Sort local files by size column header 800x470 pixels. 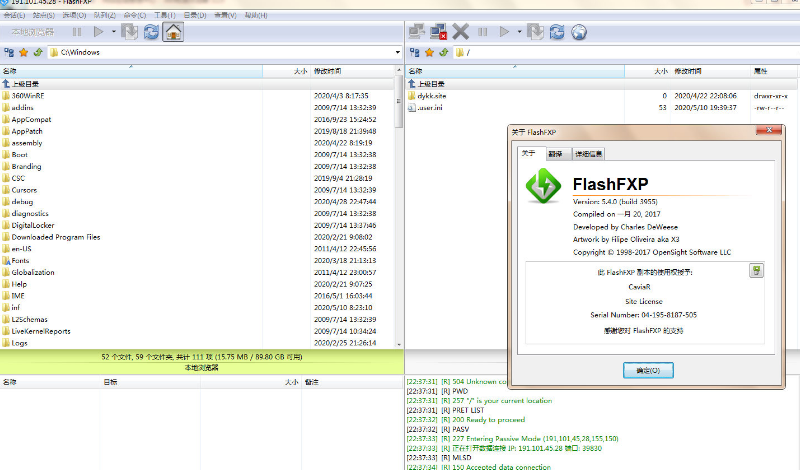(286, 71)
